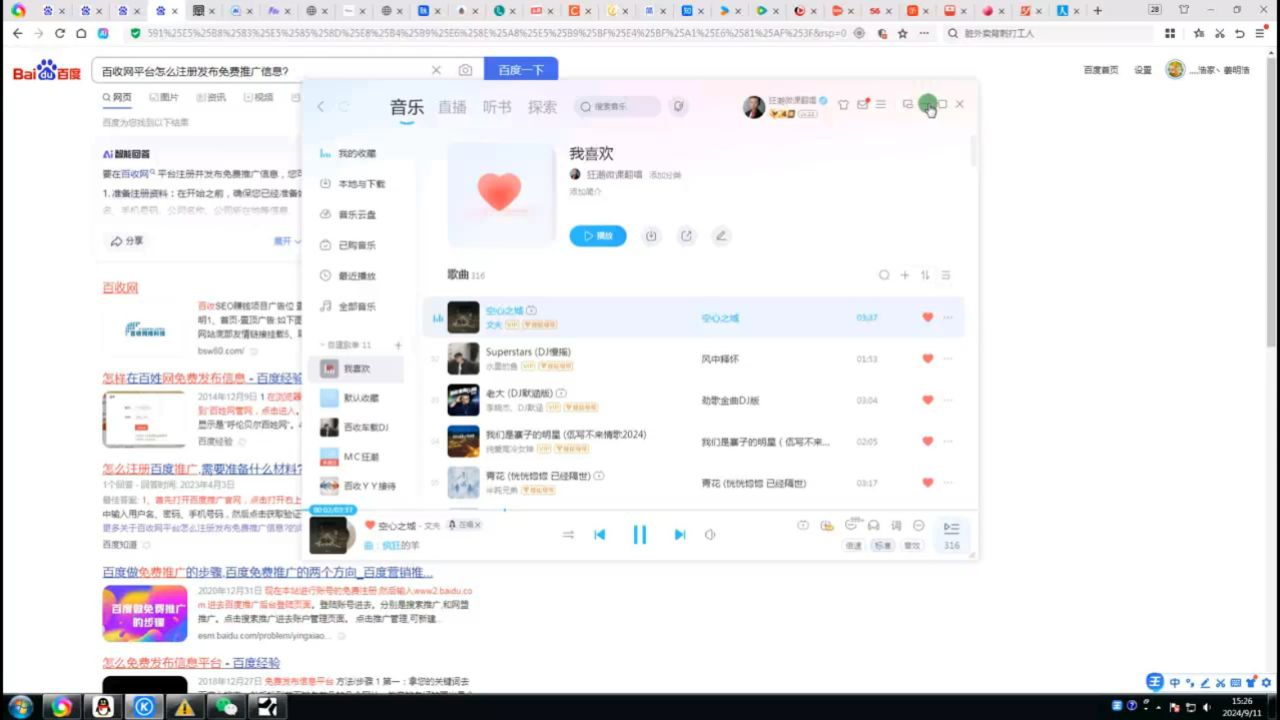
Task: Select the 默认收藏 playlist
Action: coord(361,398)
